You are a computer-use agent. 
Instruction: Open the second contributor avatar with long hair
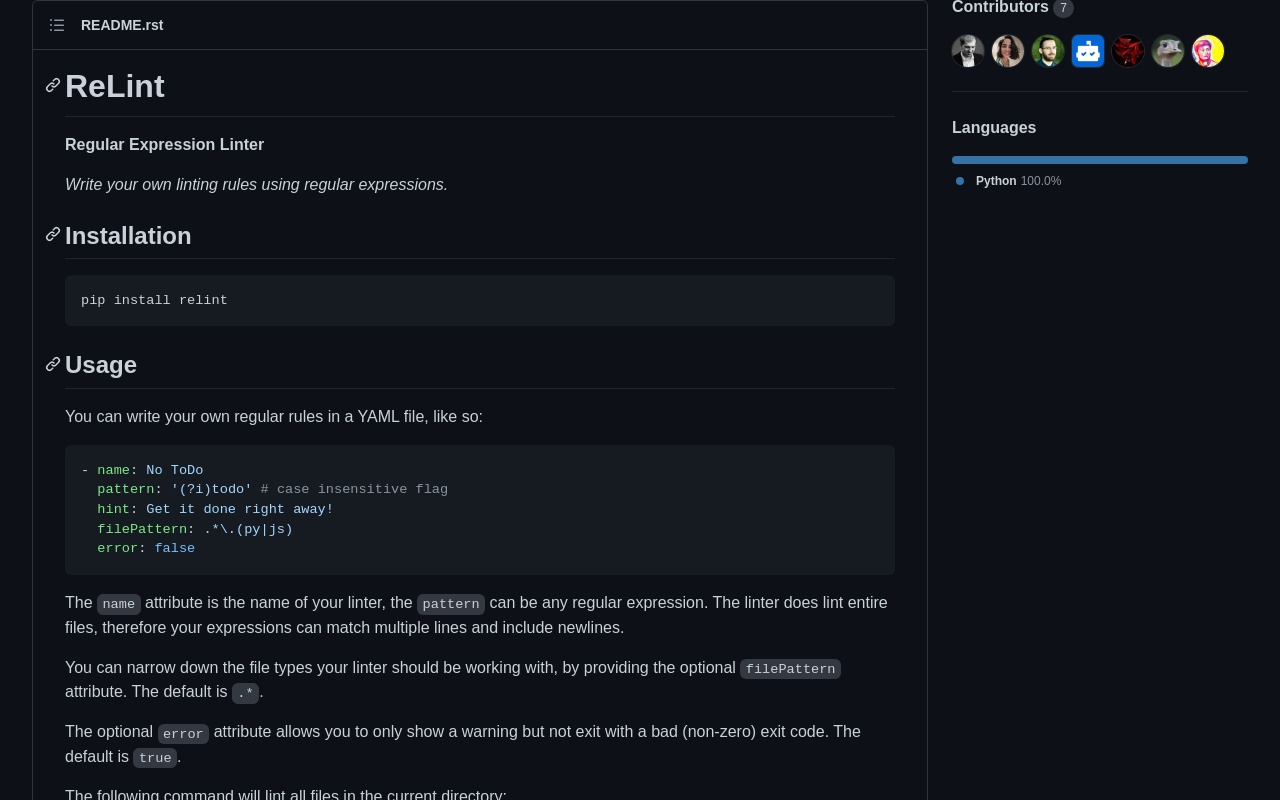pos(1008,51)
